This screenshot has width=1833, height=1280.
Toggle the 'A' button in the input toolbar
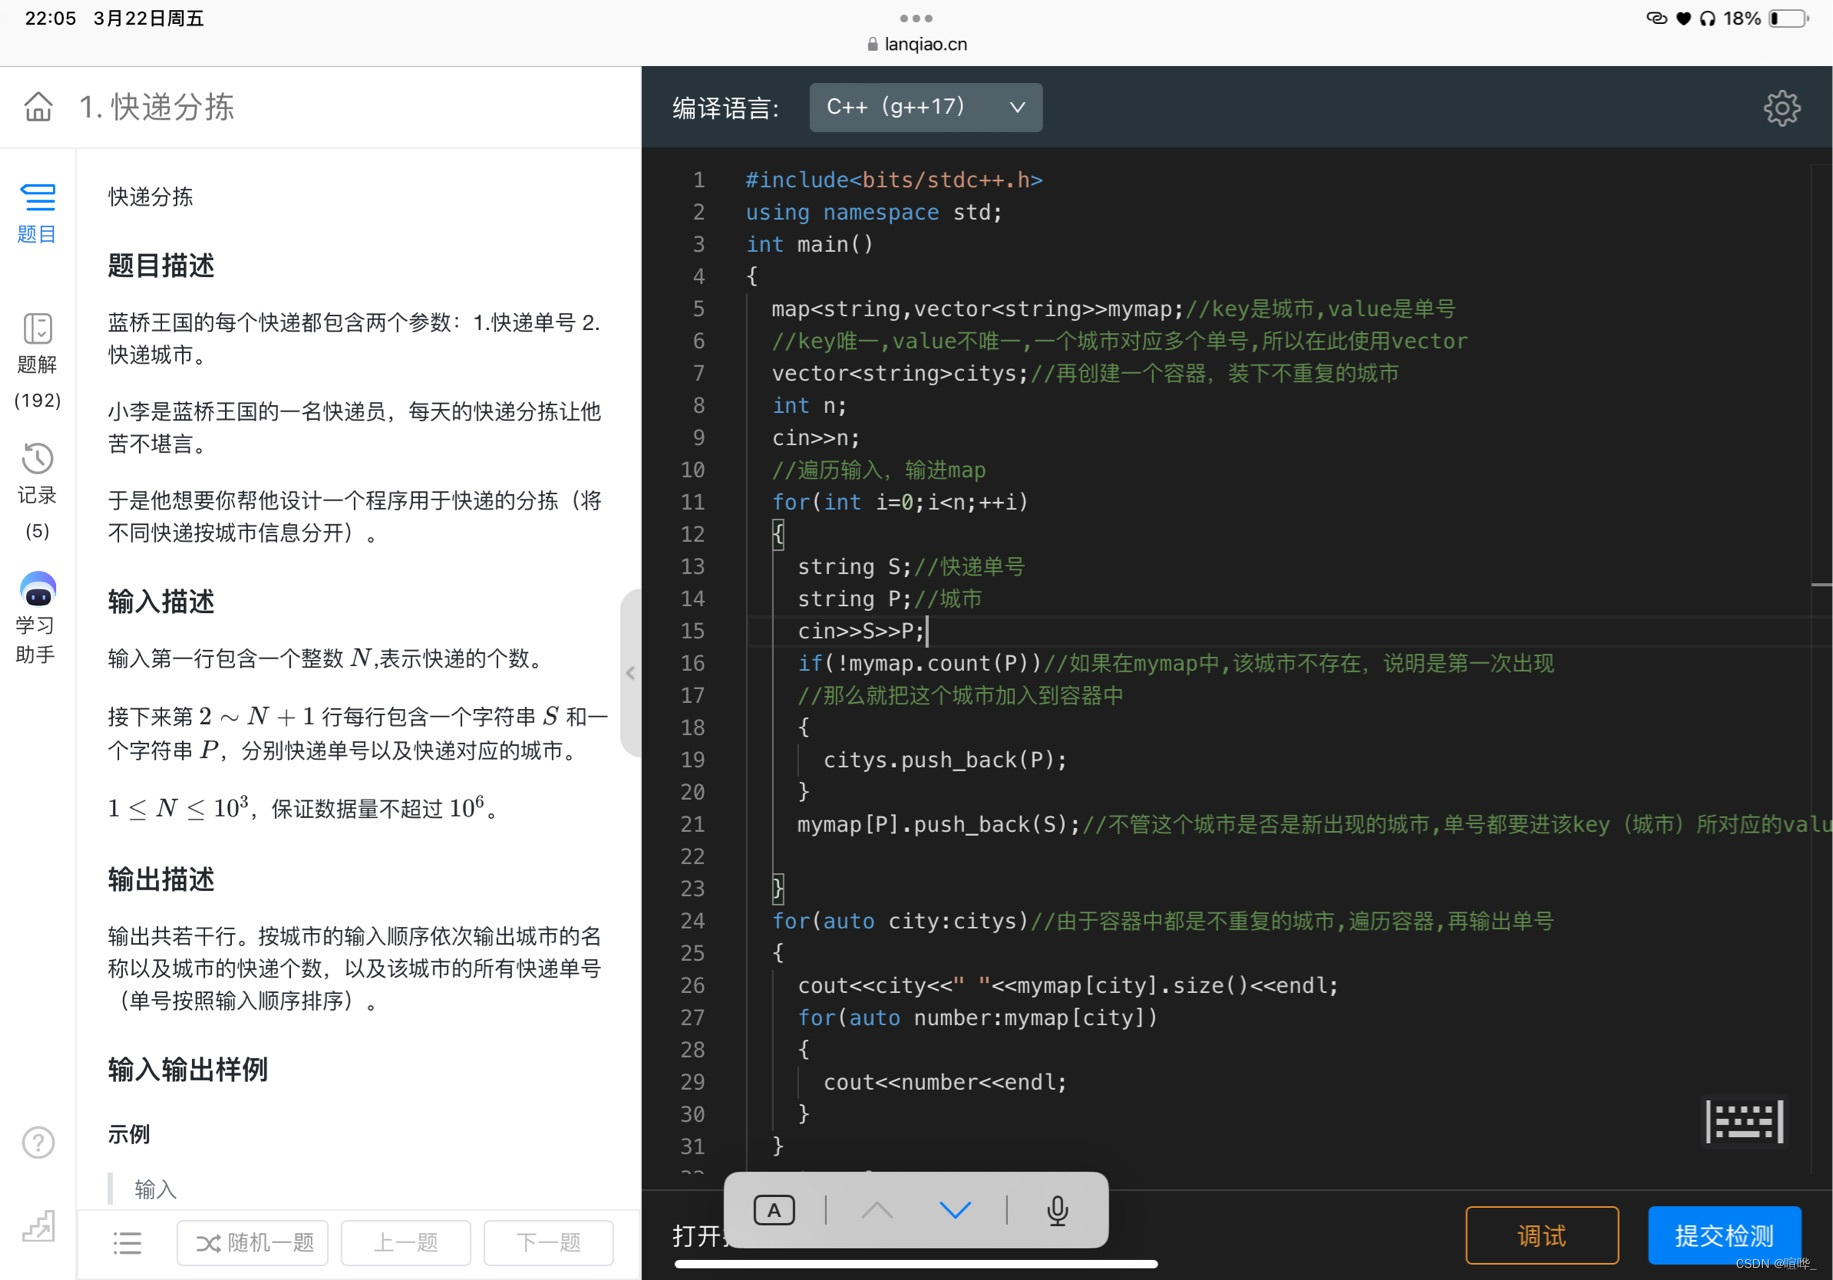tap(773, 1210)
